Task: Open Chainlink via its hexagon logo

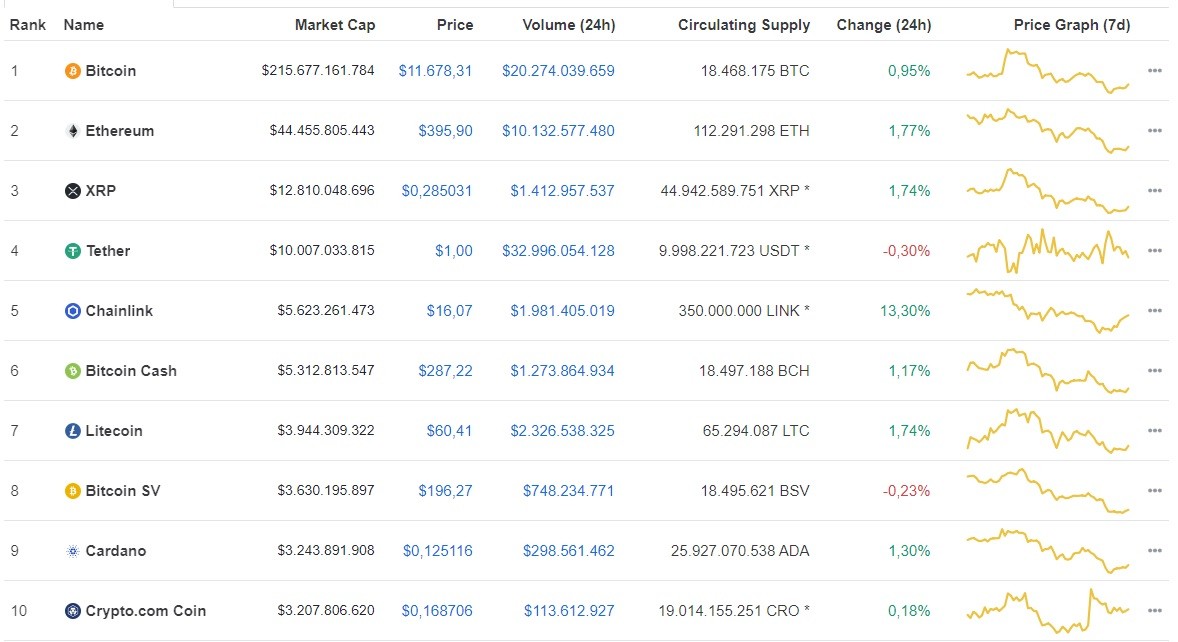Action: (x=72, y=311)
